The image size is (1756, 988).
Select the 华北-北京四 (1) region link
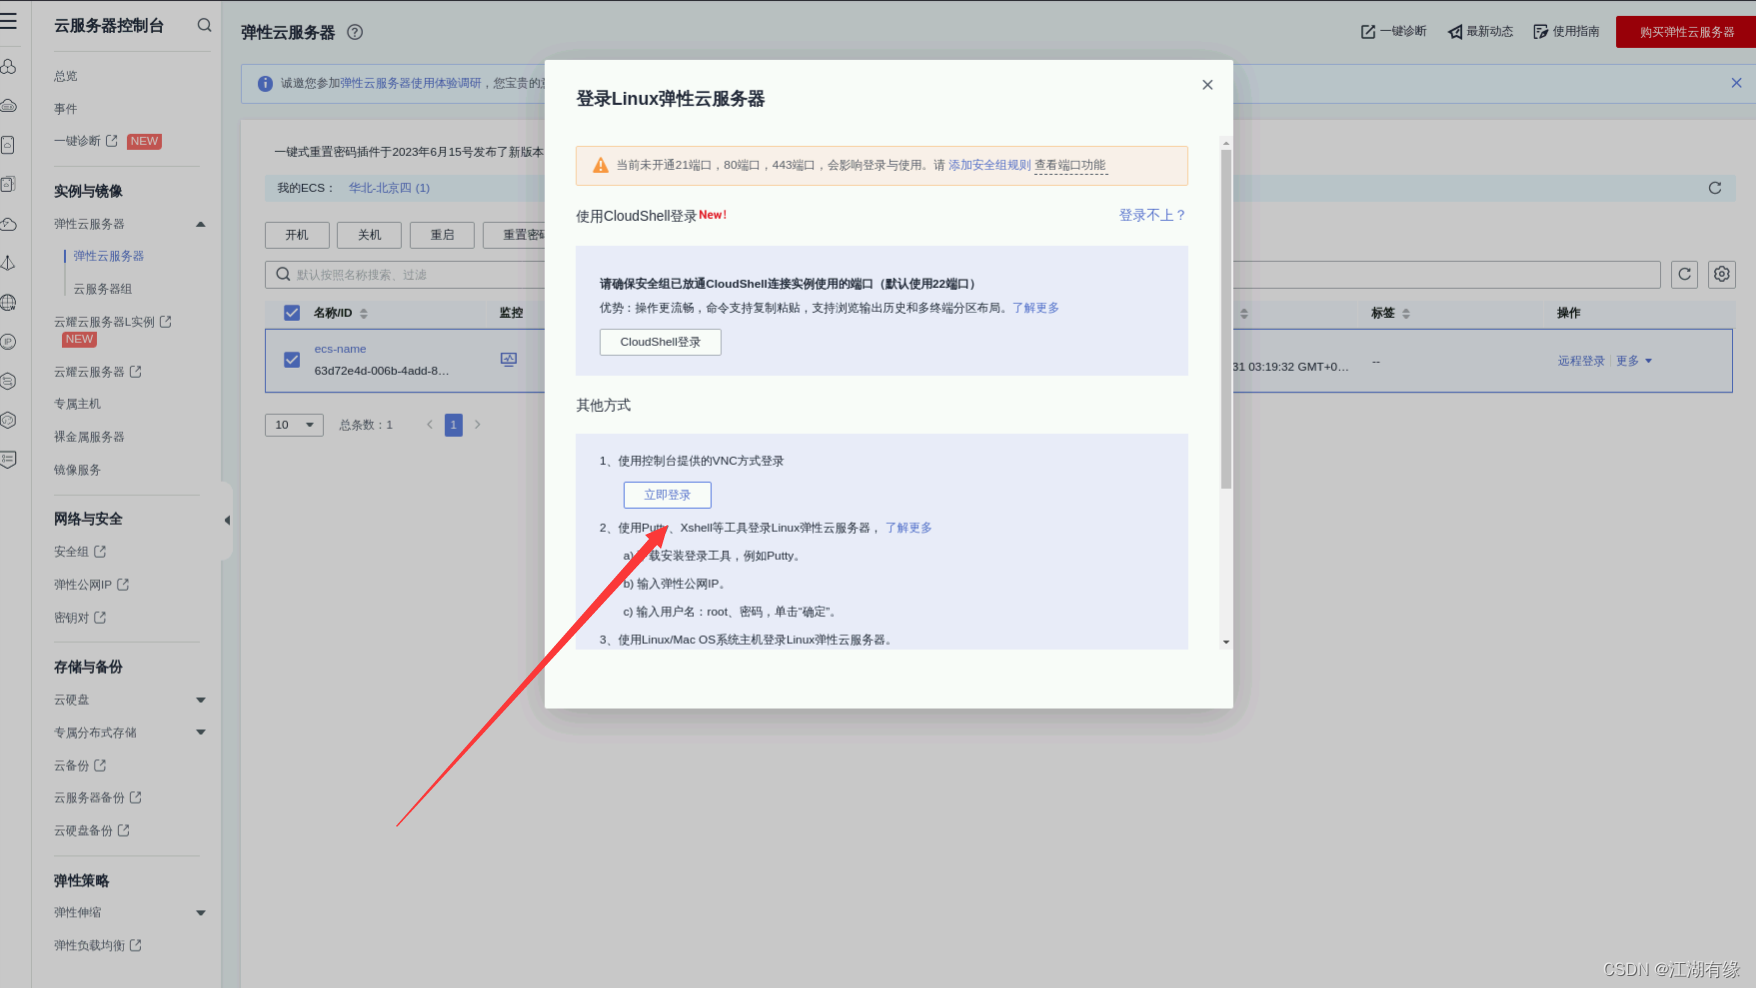point(389,188)
